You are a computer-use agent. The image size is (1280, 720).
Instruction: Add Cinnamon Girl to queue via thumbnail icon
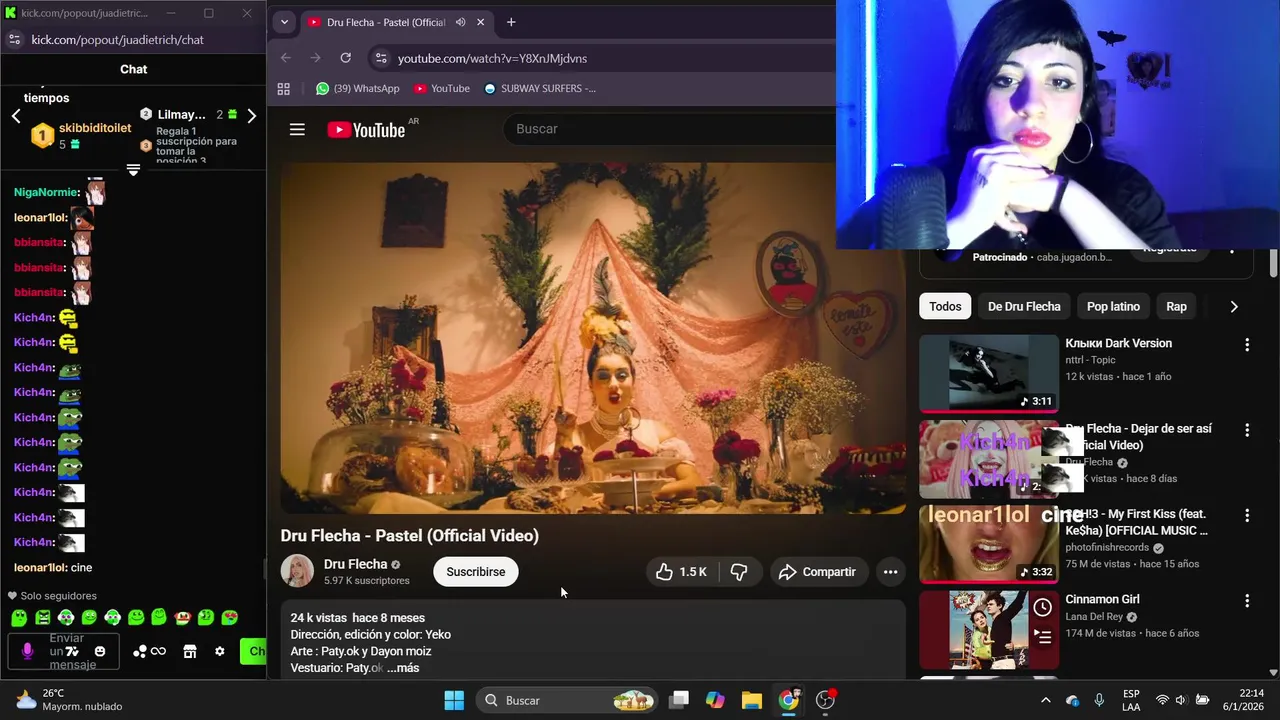click(x=1043, y=637)
